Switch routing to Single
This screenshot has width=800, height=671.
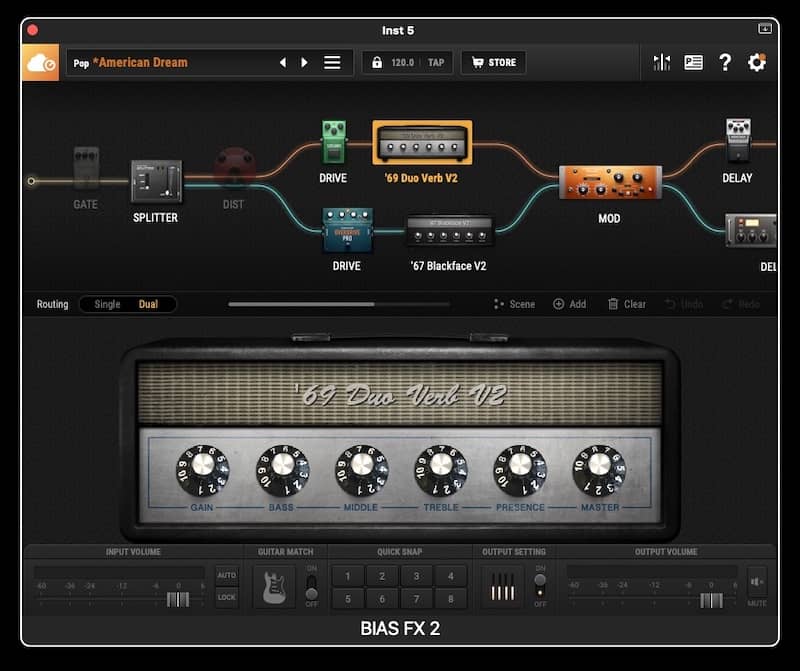[x=107, y=304]
